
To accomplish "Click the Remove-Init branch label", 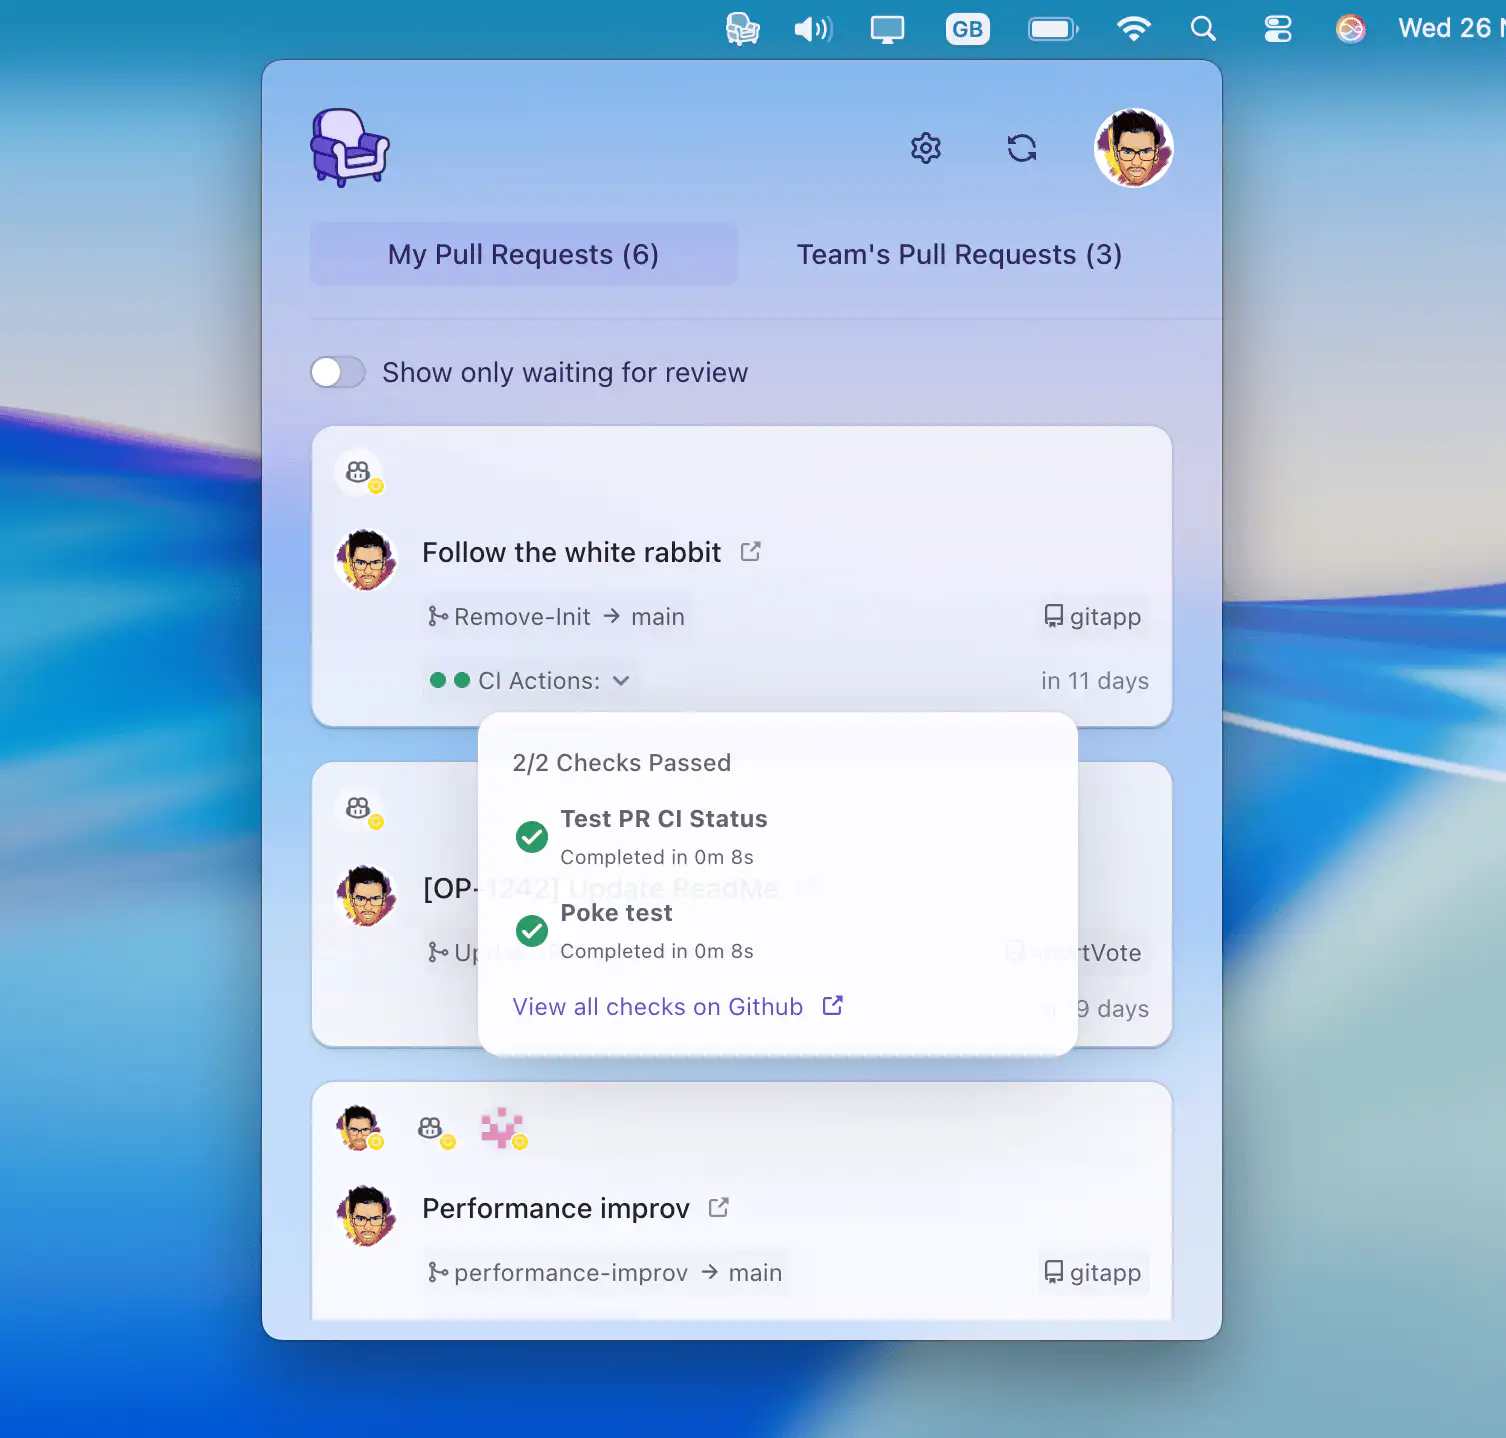I will click(521, 617).
